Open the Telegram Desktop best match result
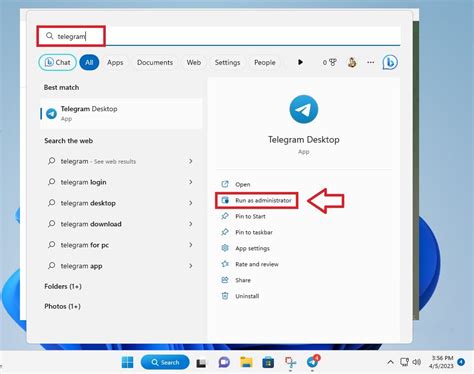 121,114
